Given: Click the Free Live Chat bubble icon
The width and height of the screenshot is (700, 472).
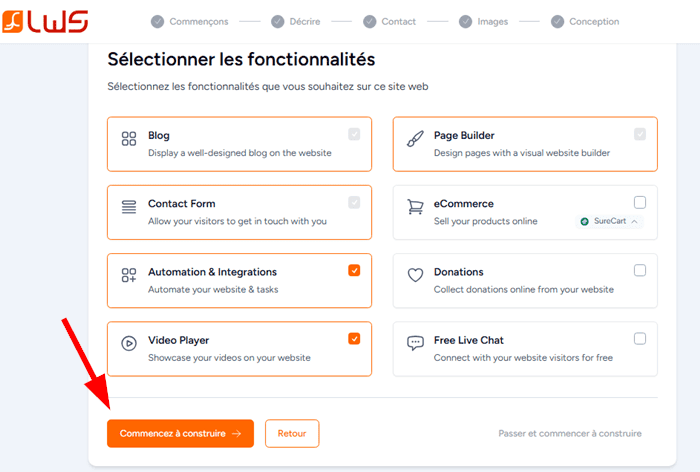Looking at the screenshot, I should (415, 344).
